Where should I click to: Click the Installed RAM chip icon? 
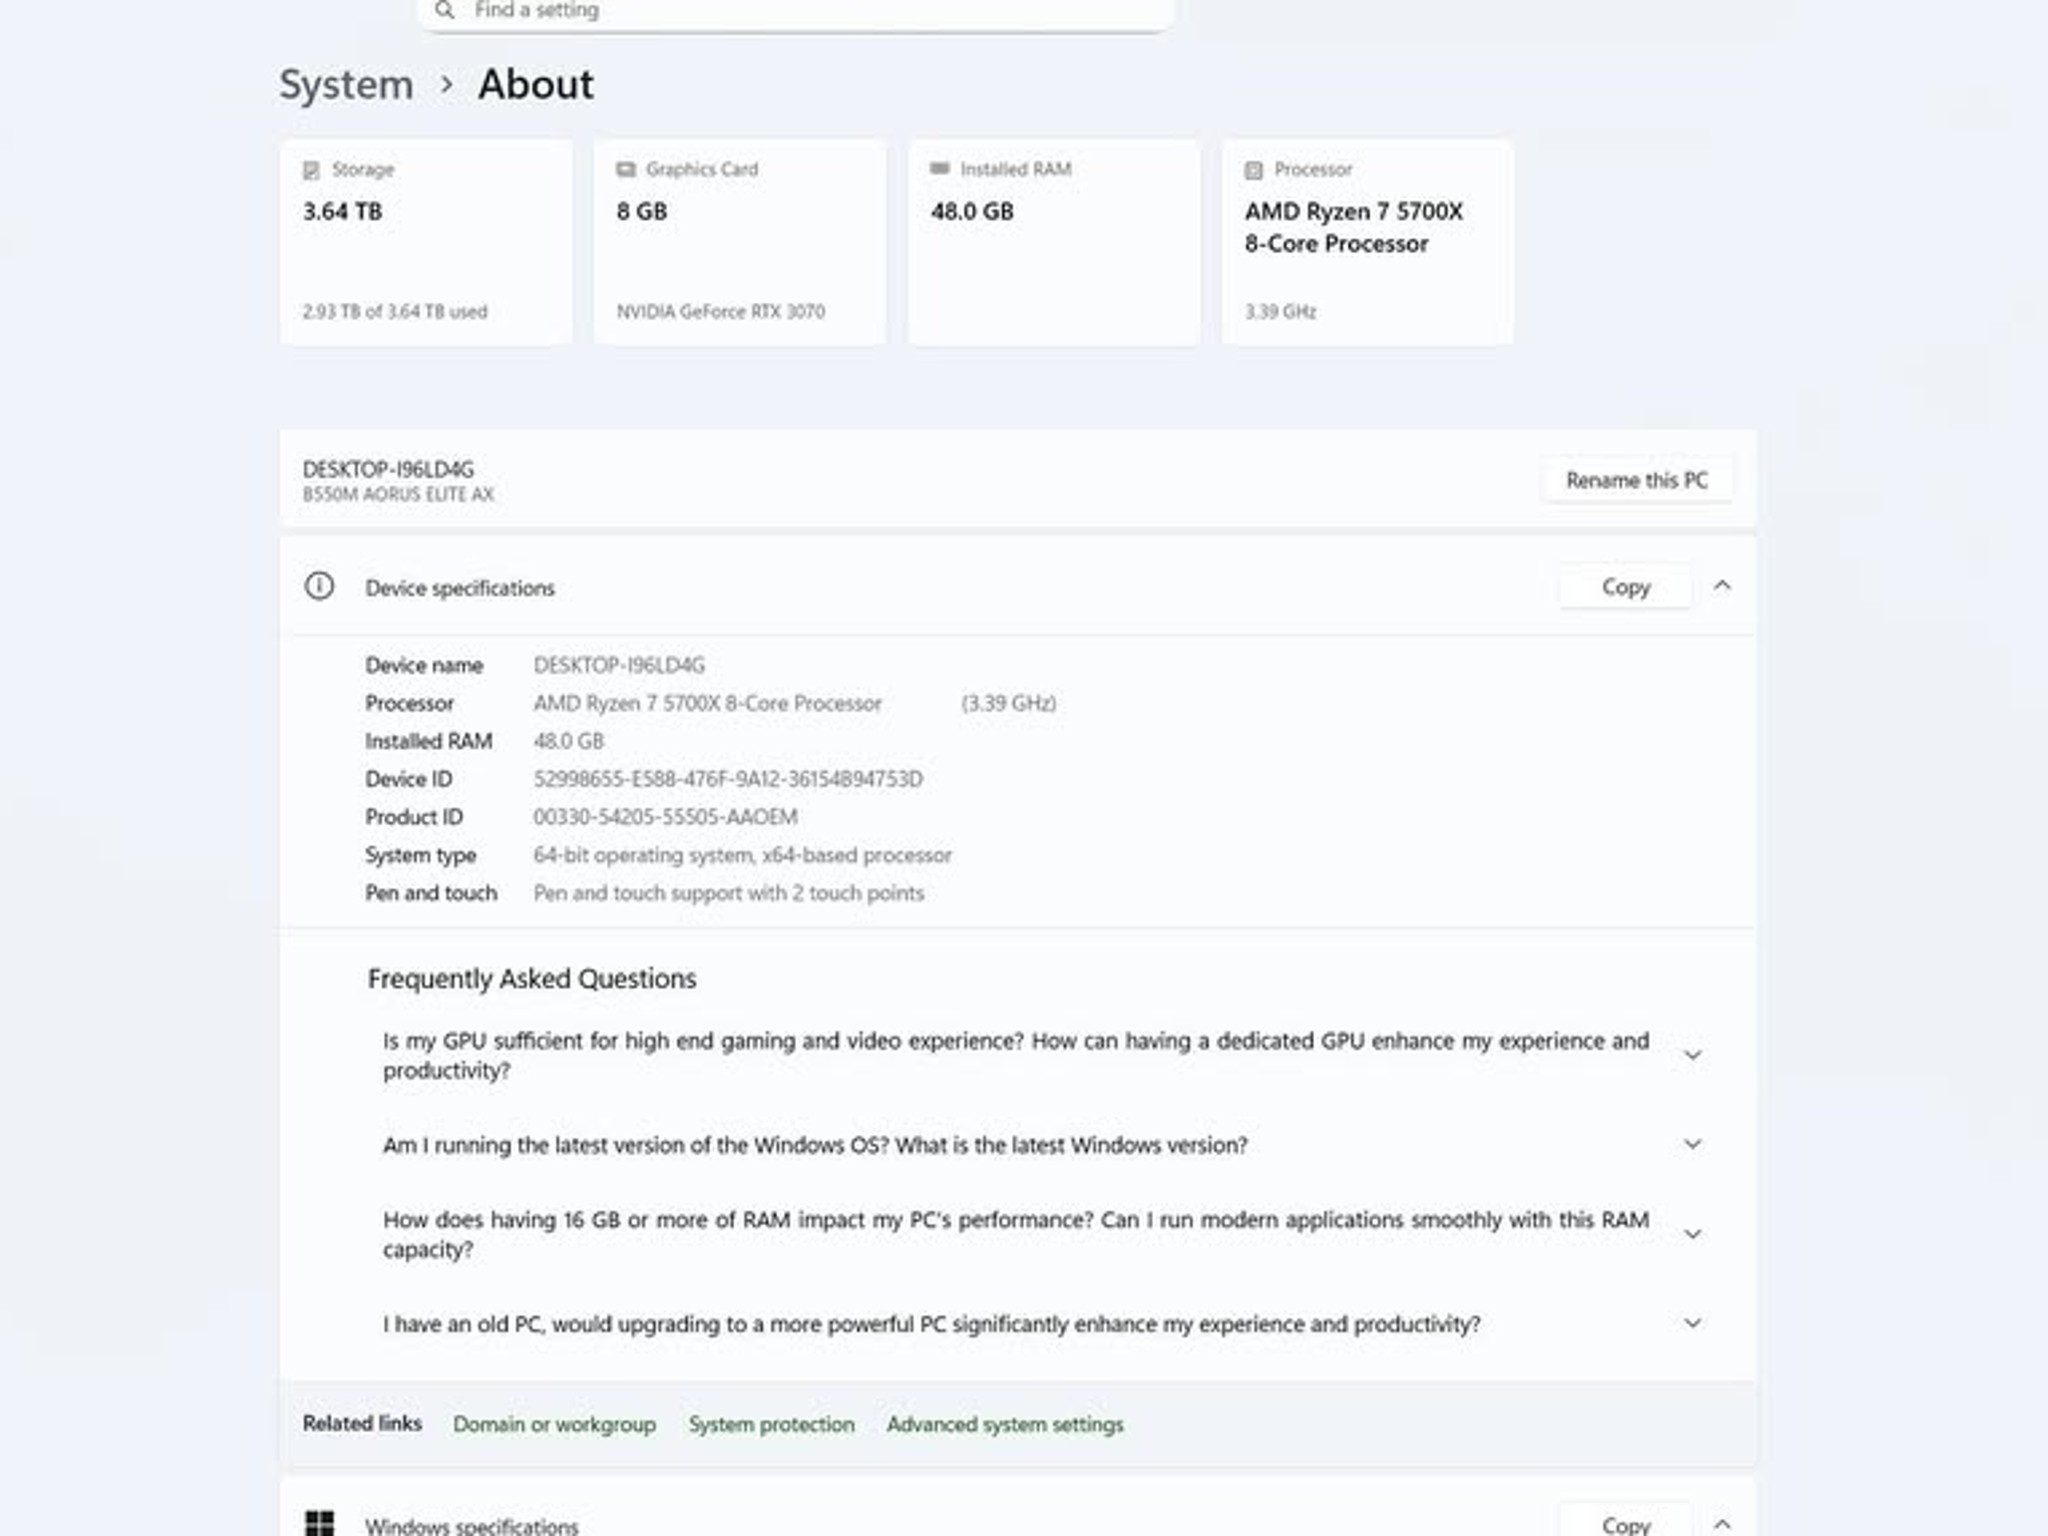tap(939, 168)
